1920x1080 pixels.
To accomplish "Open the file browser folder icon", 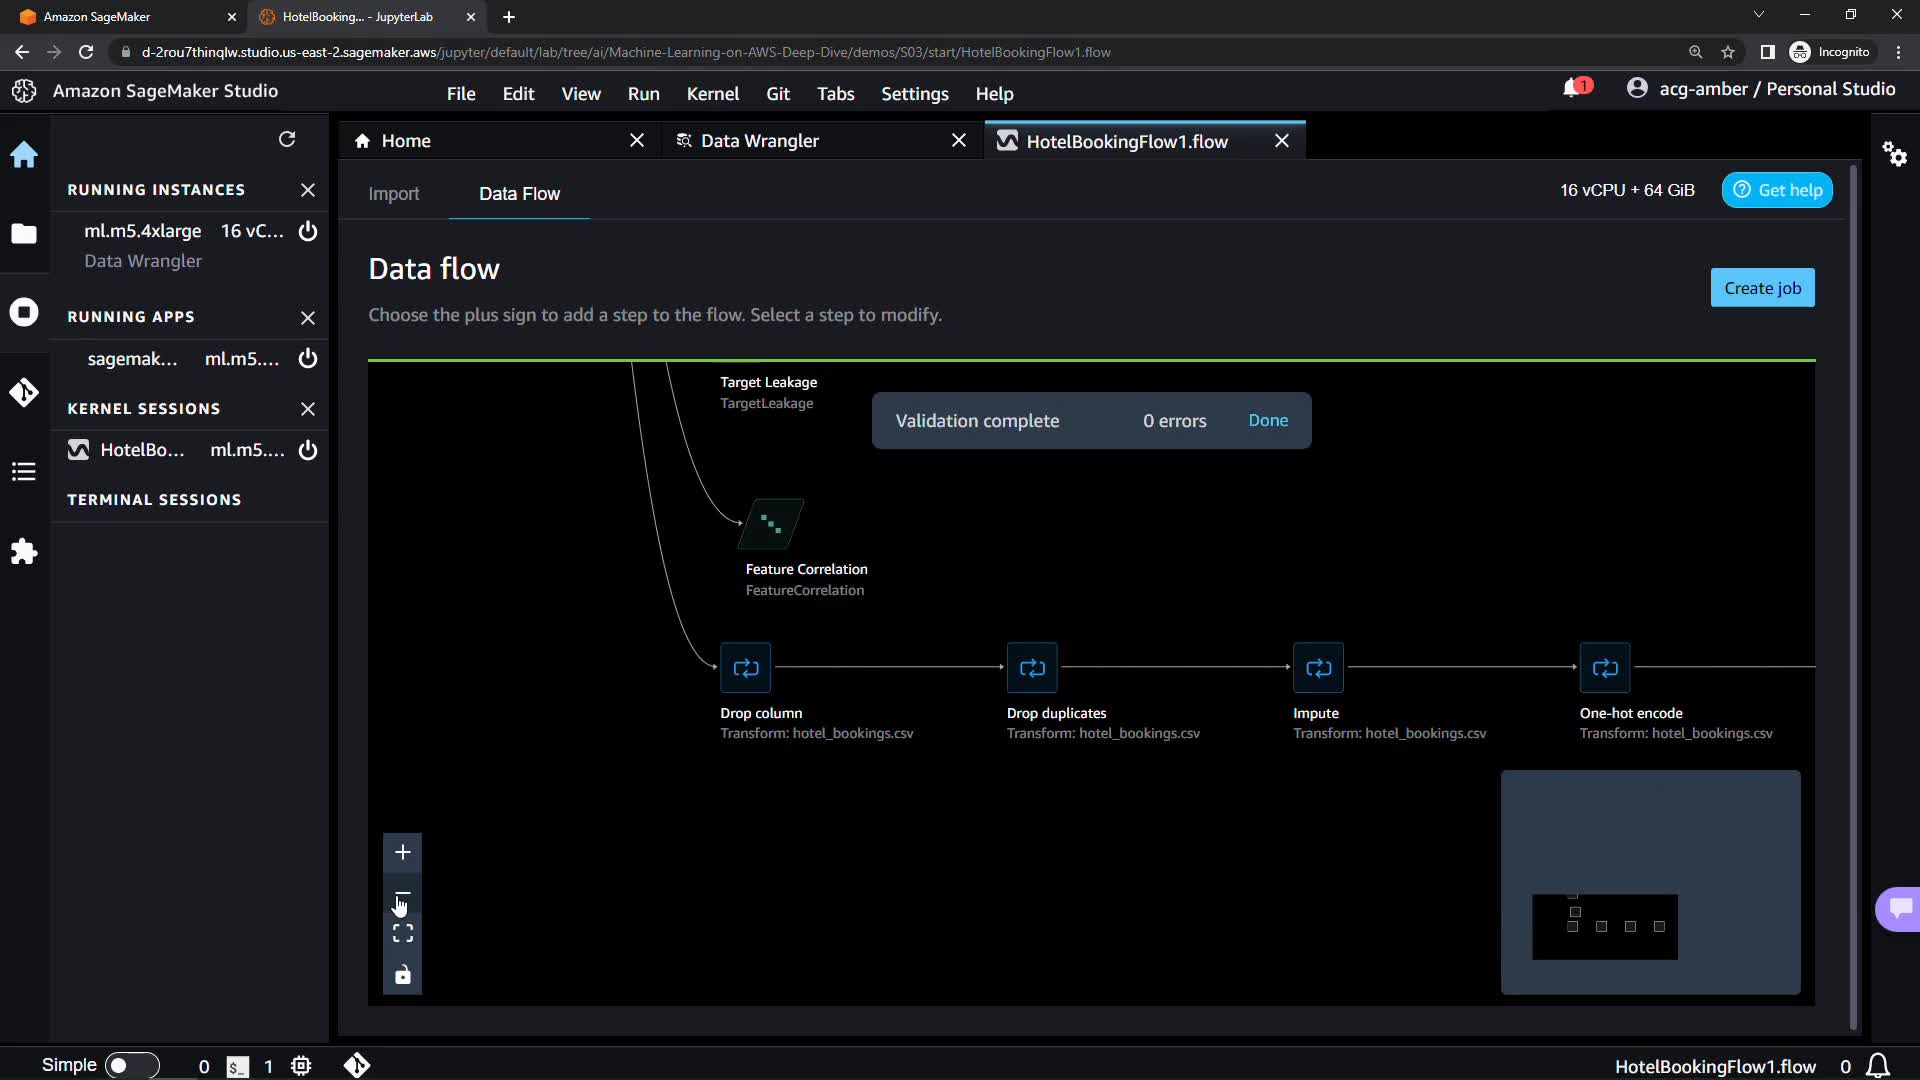I will click(24, 234).
